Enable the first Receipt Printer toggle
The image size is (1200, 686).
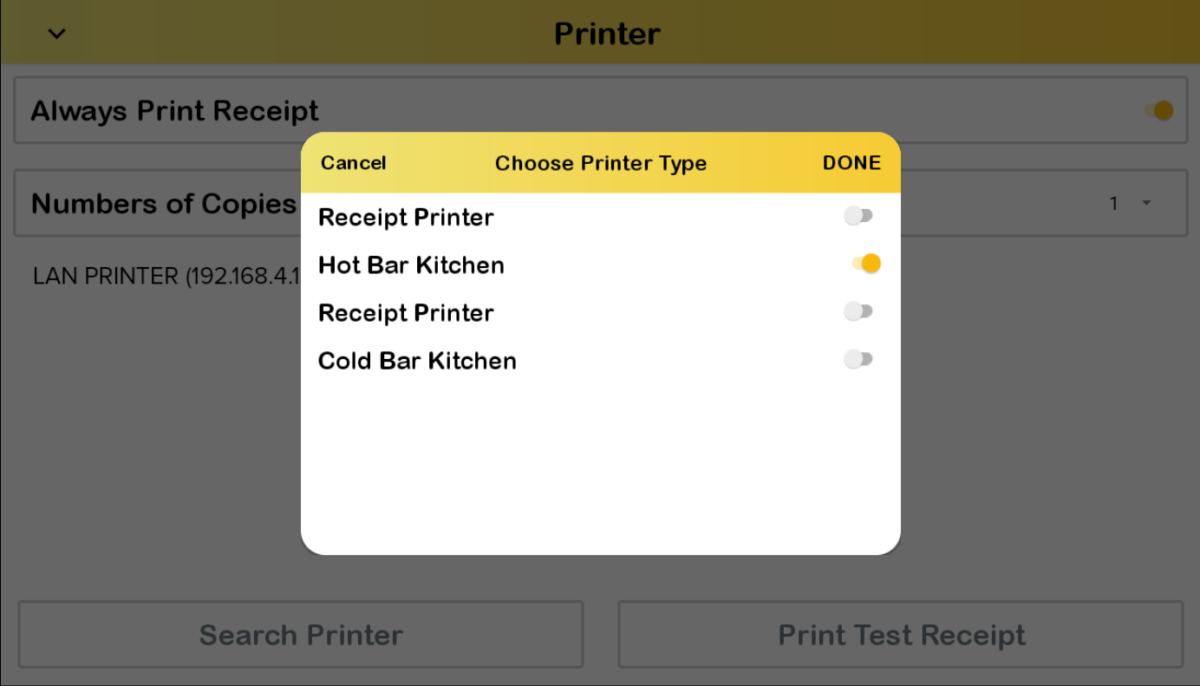point(859,215)
